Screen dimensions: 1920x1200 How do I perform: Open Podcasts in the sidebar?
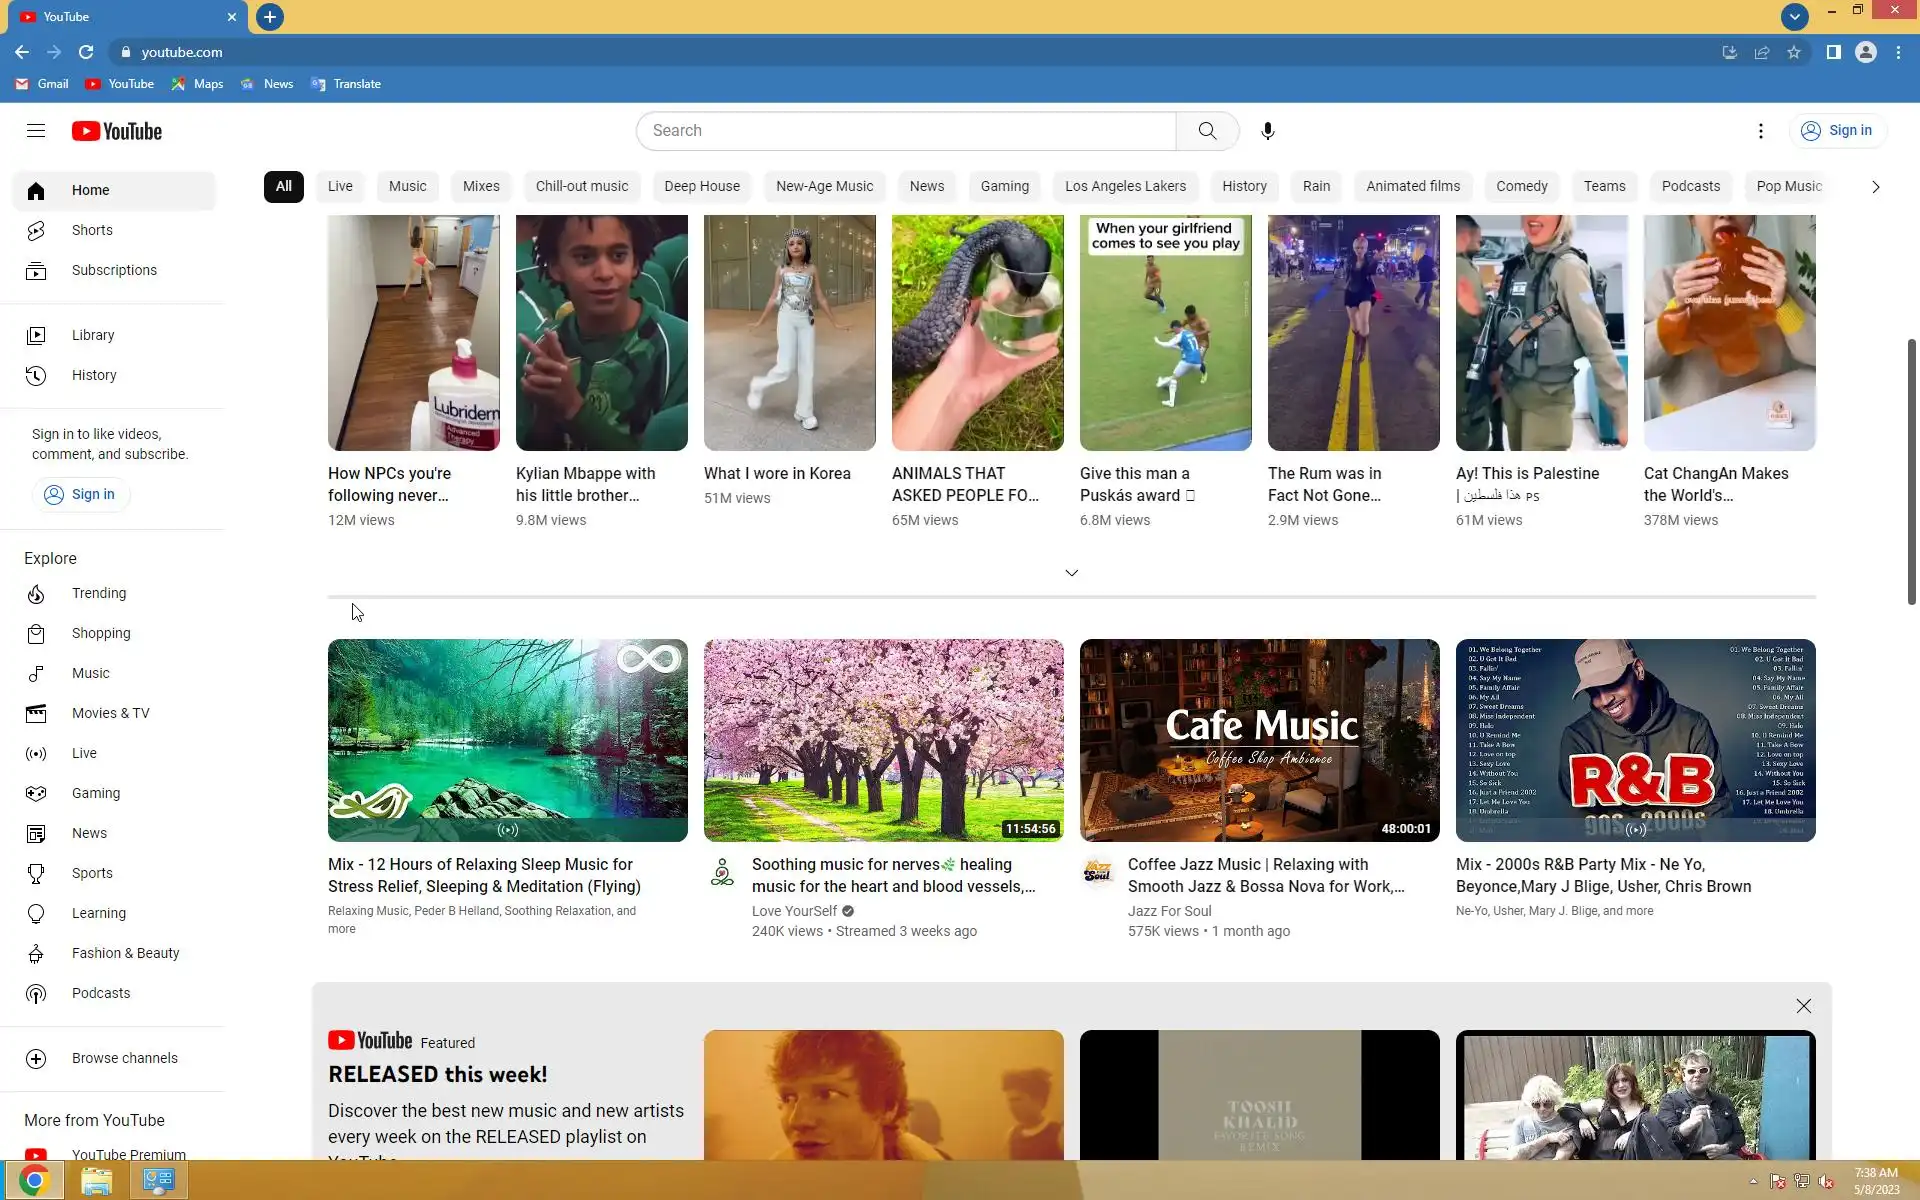[x=100, y=993]
